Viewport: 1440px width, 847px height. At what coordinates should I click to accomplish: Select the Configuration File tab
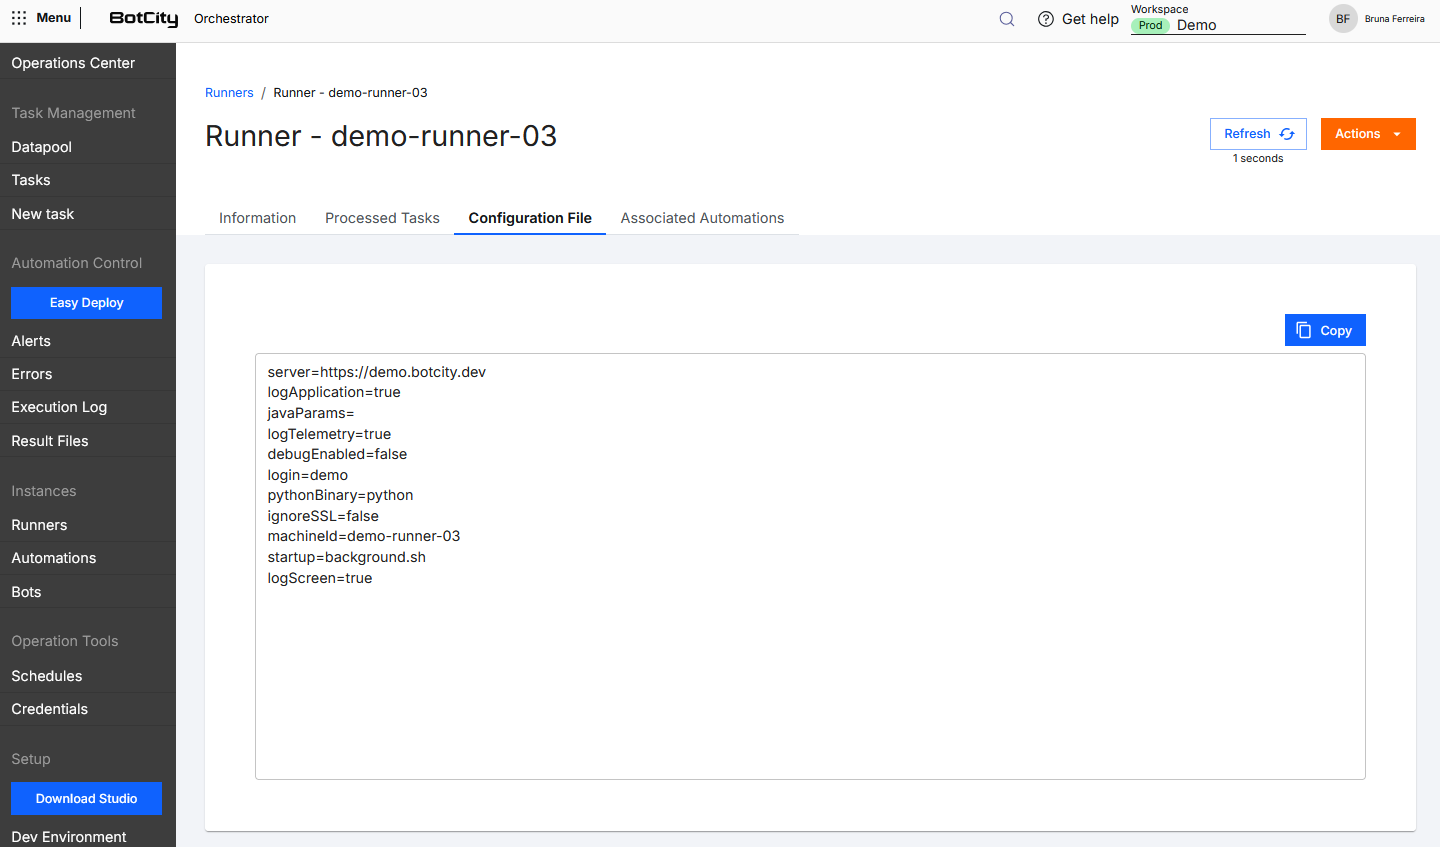pyautogui.click(x=530, y=218)
